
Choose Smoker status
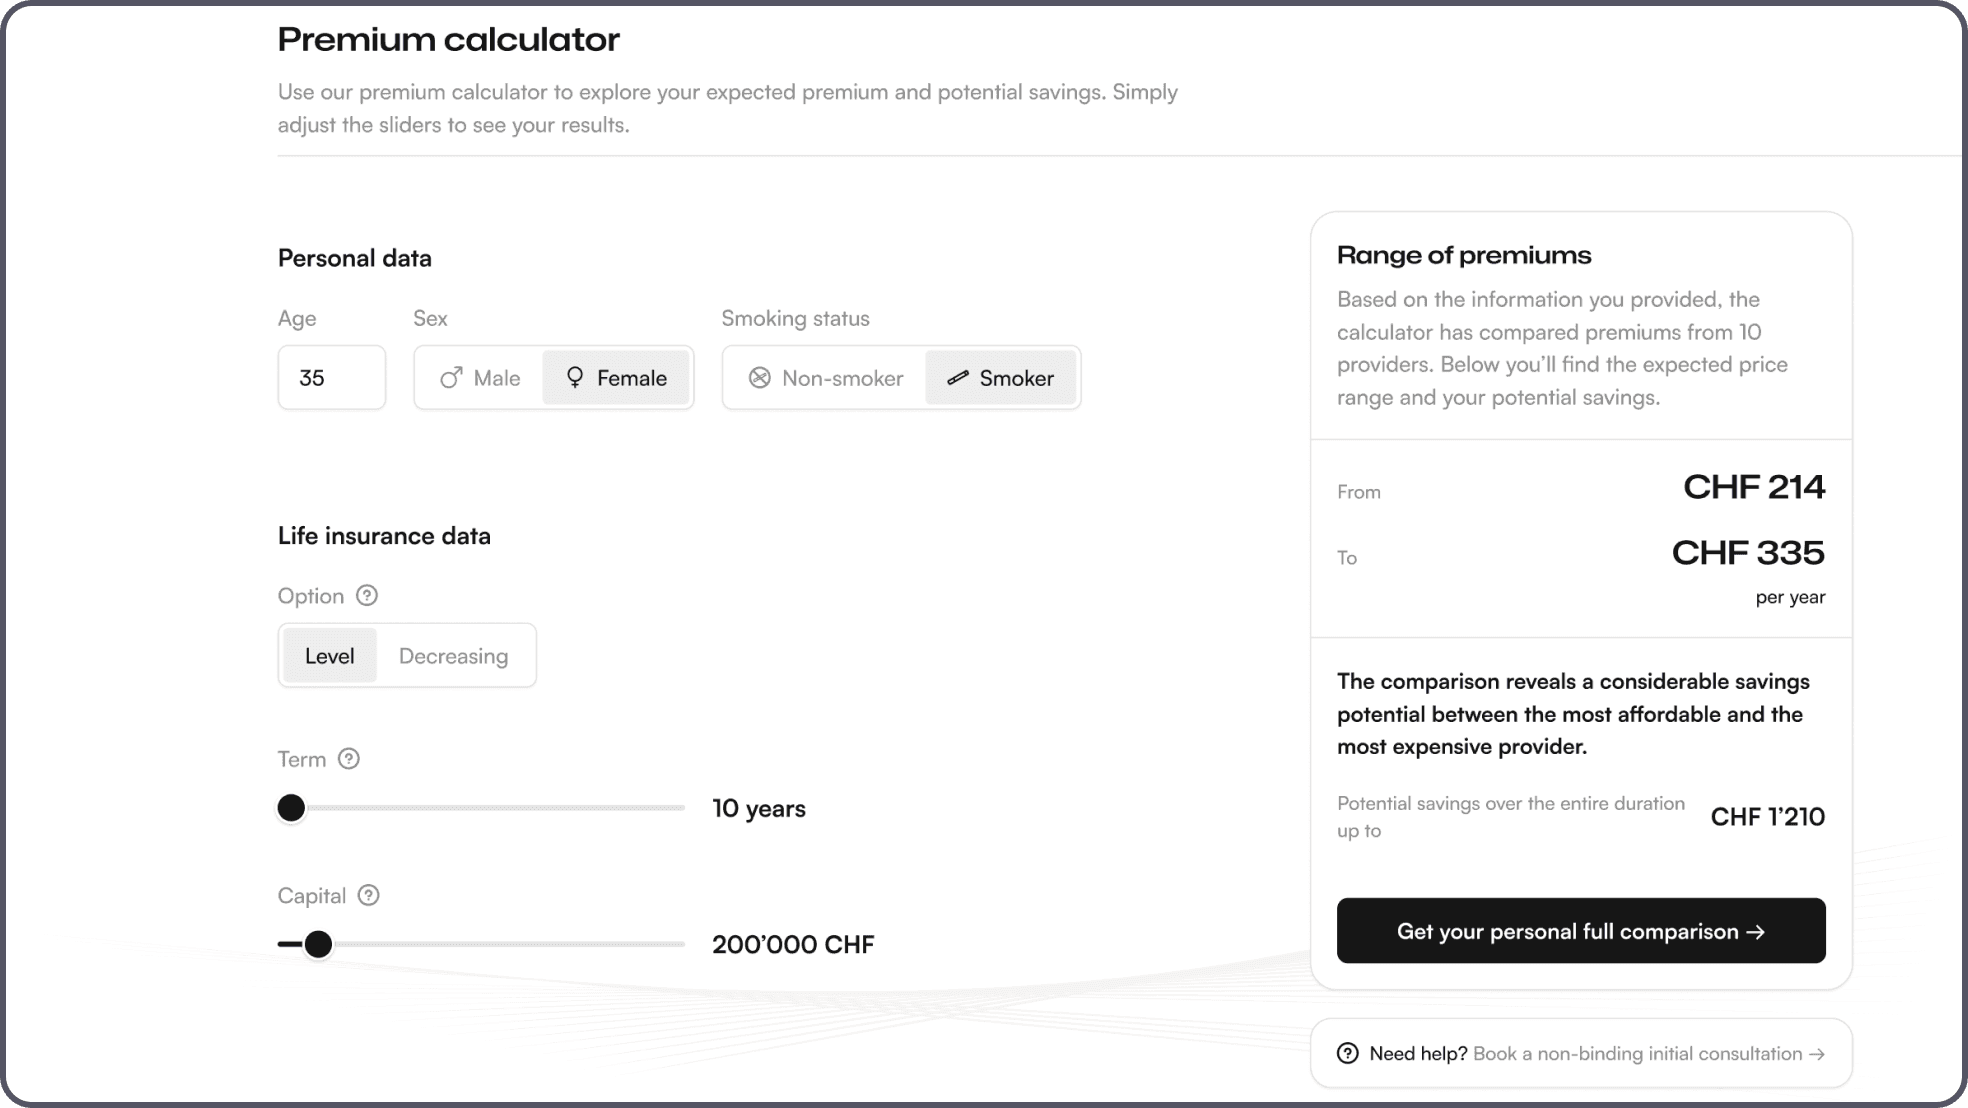(x=1000, y=378)
